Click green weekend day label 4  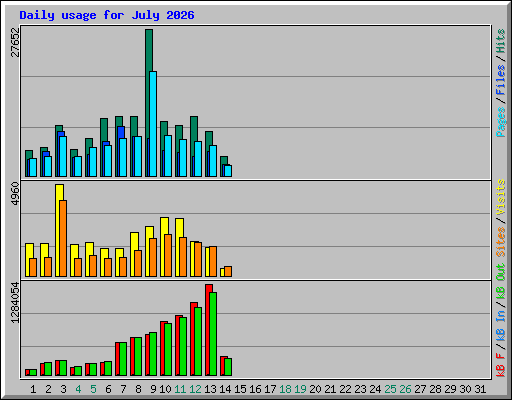pos(78,389)
